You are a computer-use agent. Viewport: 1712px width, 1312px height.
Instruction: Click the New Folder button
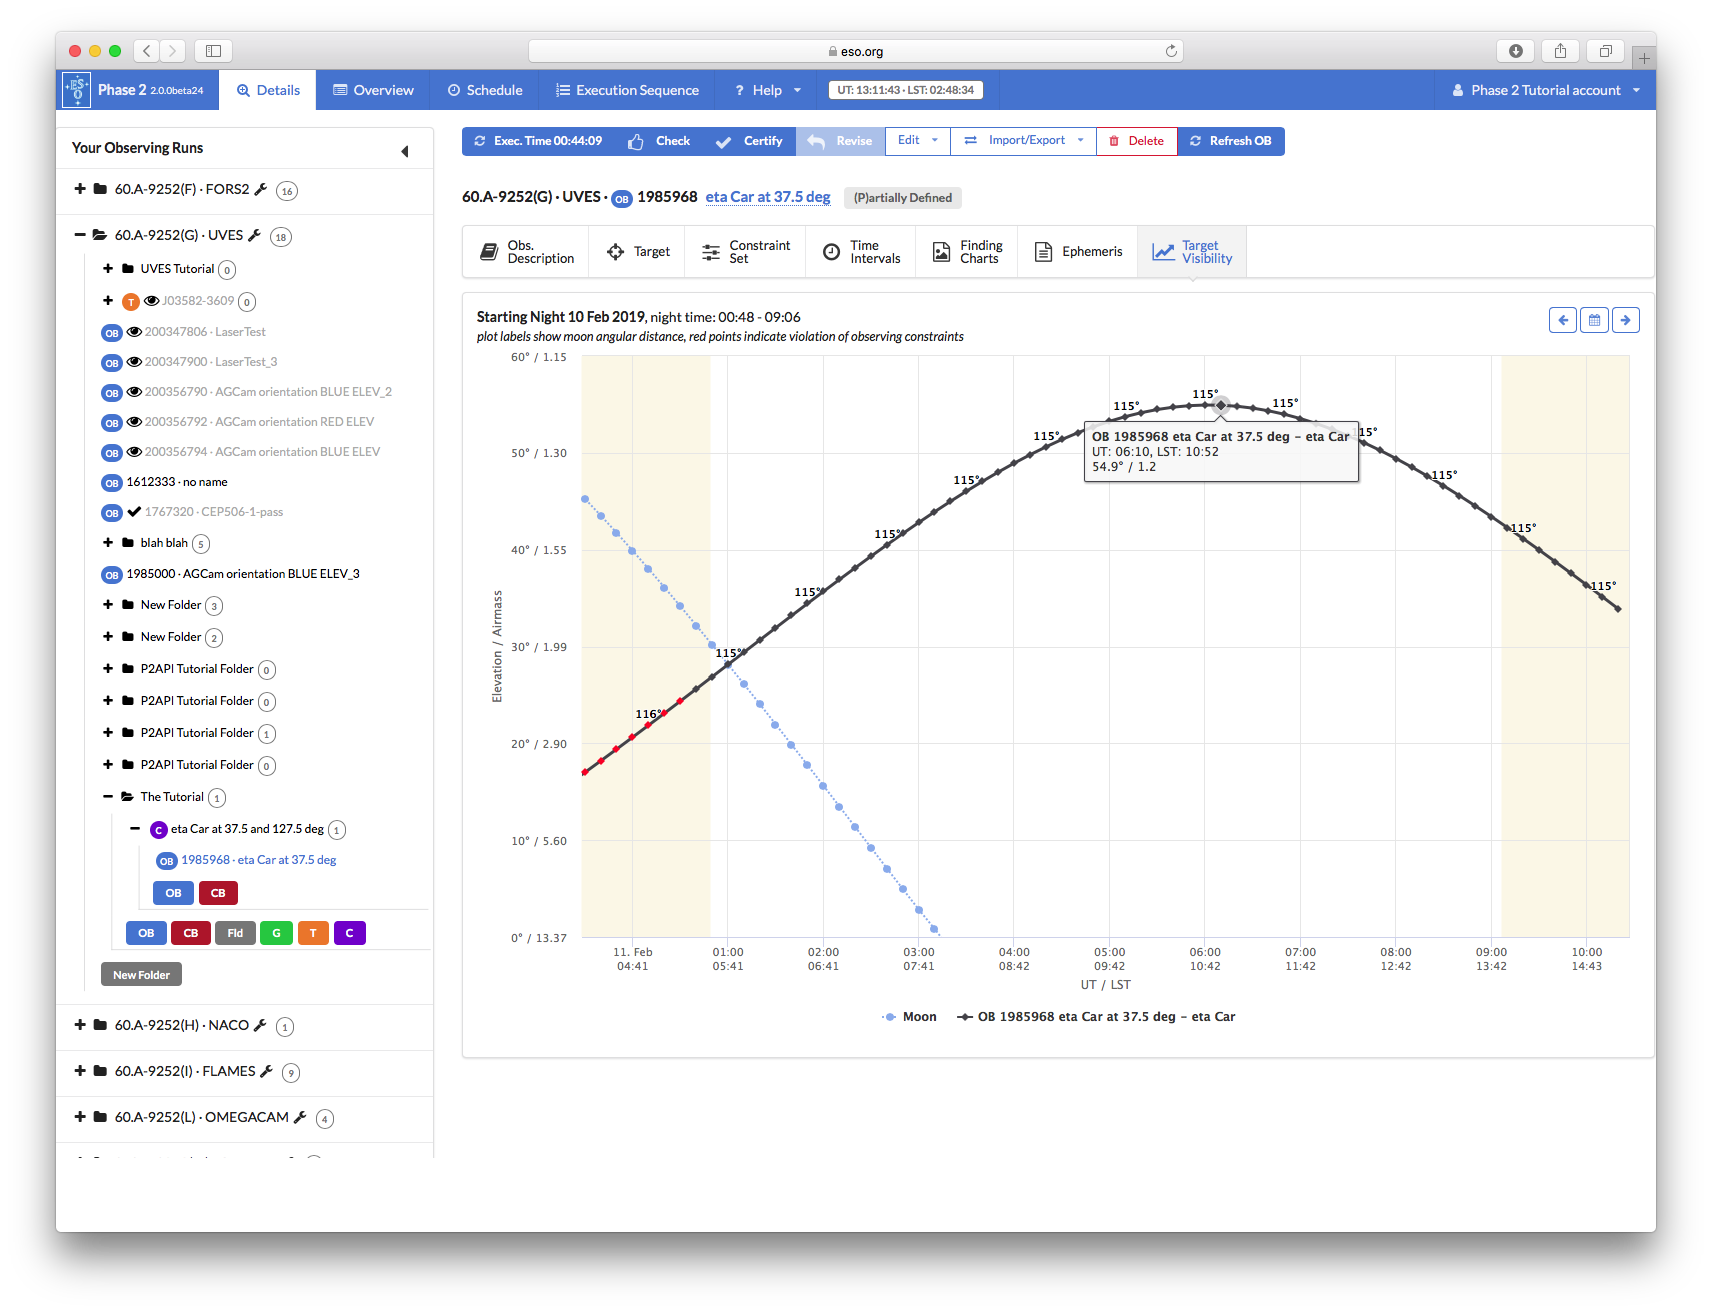[x=141, y=975]
